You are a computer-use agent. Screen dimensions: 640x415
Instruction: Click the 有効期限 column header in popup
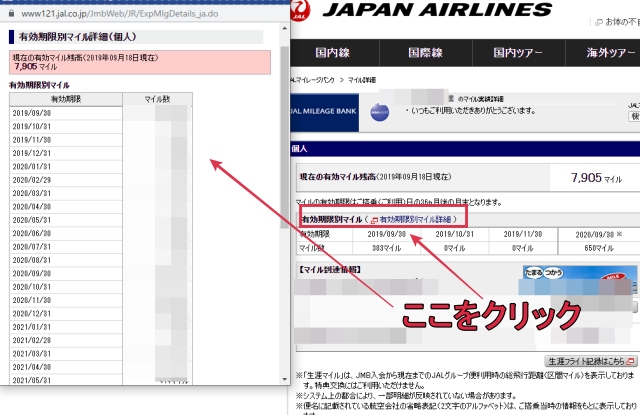64,99
